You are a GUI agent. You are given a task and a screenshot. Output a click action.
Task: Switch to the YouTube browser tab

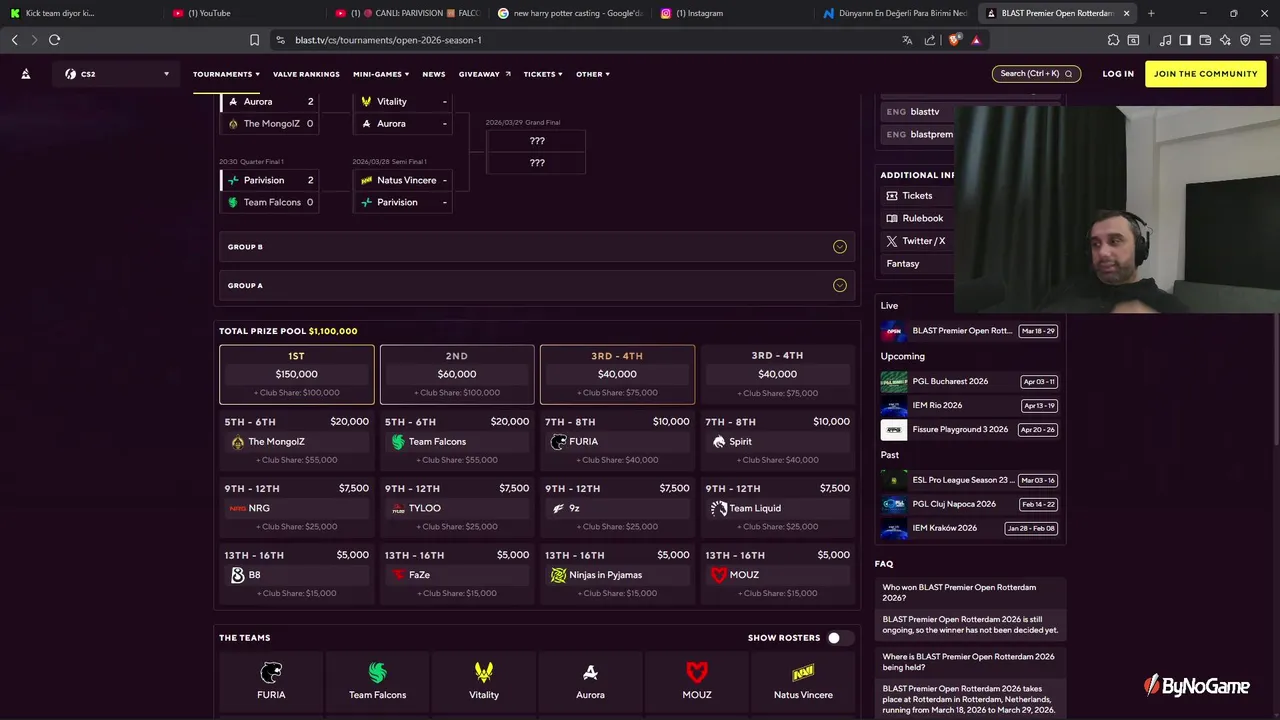(x=243, y=13)
